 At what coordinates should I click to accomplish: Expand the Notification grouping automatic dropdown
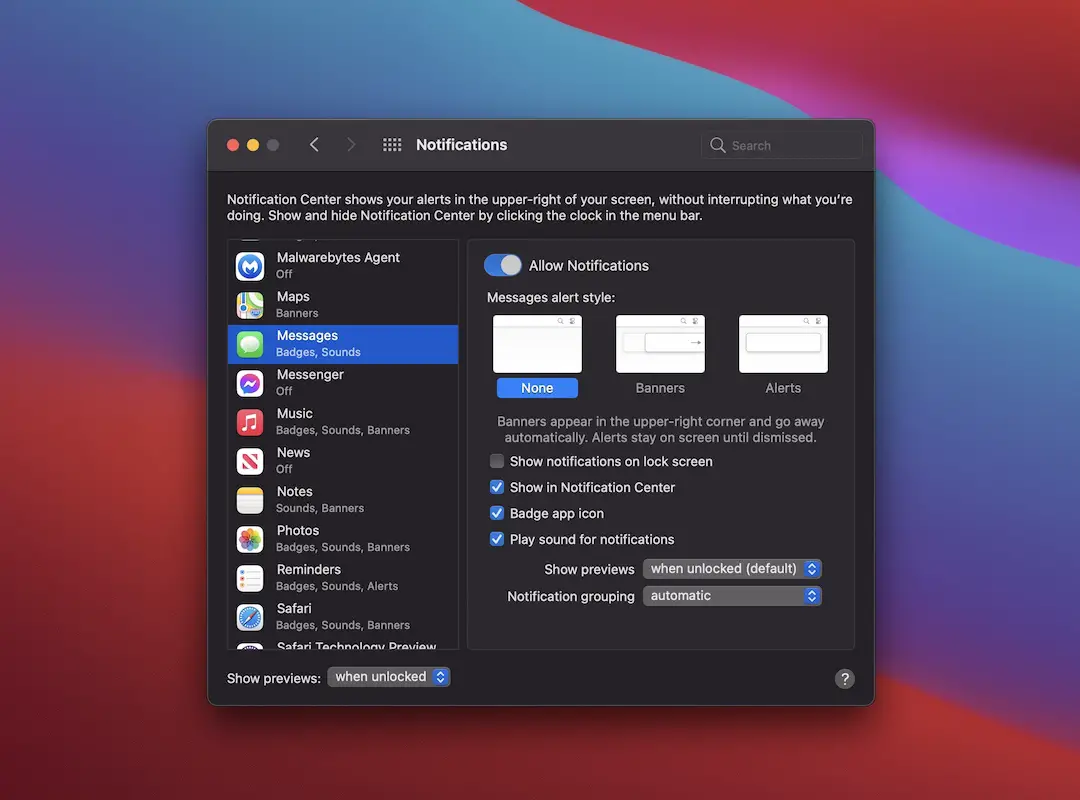(732, 596)
